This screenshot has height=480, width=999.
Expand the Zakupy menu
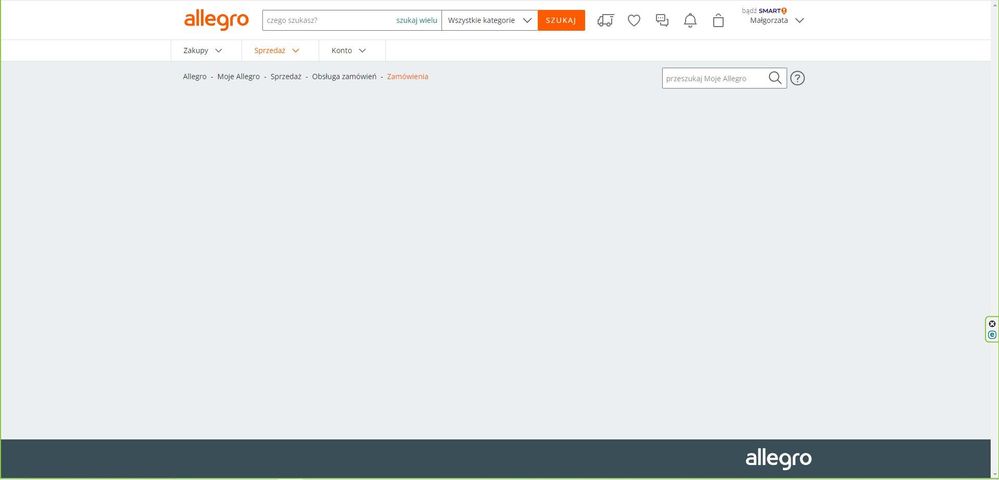point(203,50)
